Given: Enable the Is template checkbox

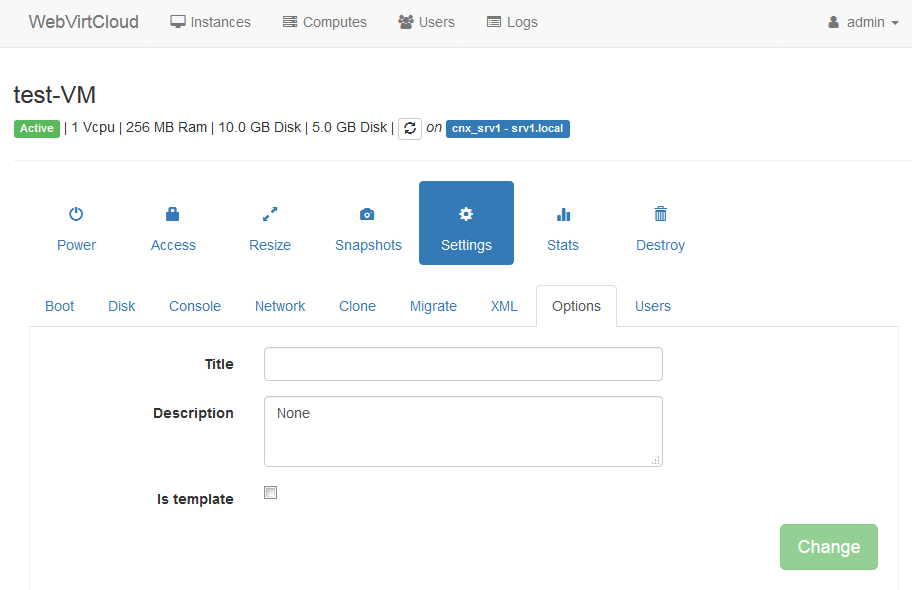Looking at the screenshot, I should (x=270, y=493).
